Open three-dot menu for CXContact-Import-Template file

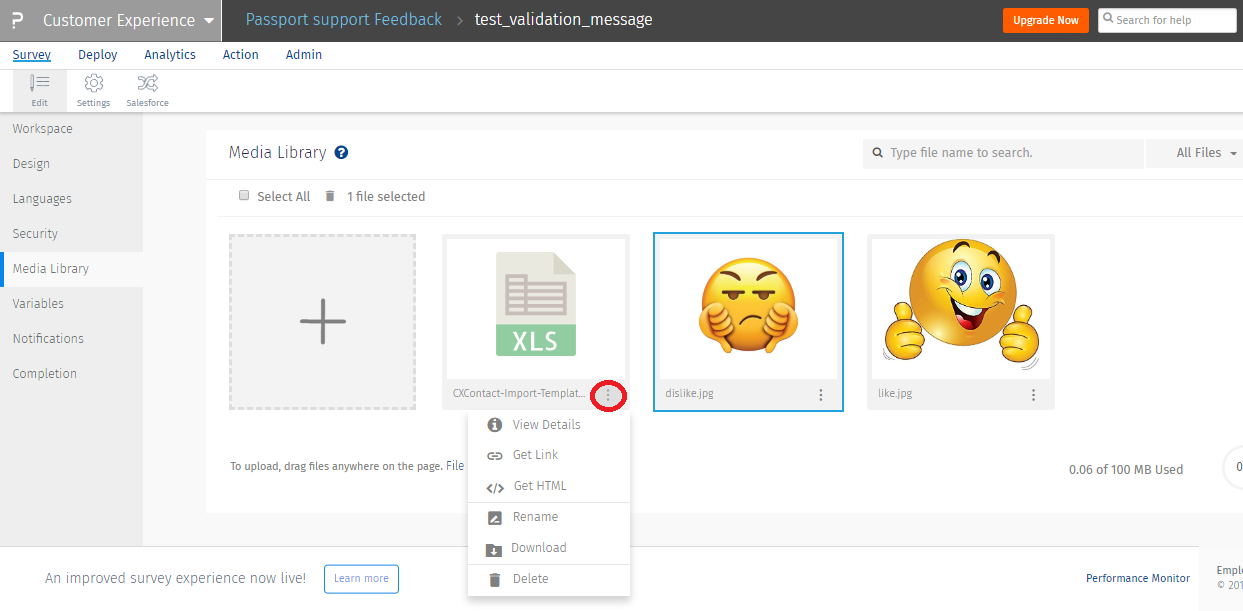point(608,395)
